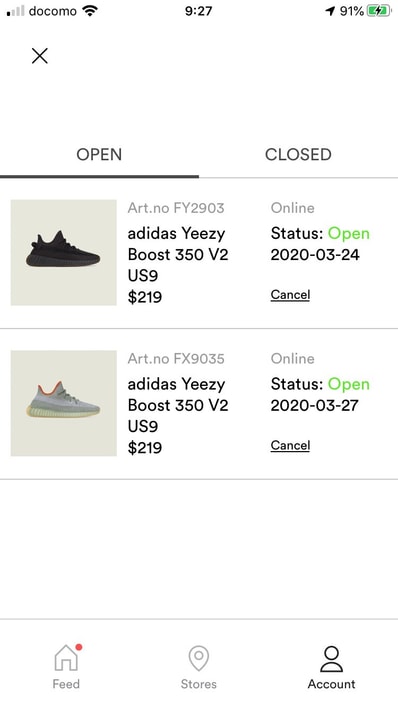The height and width of the screenshot is (708, 398).
Task: Select the OPEN tab
Action: pyautogui.click(x=99, y=155)
